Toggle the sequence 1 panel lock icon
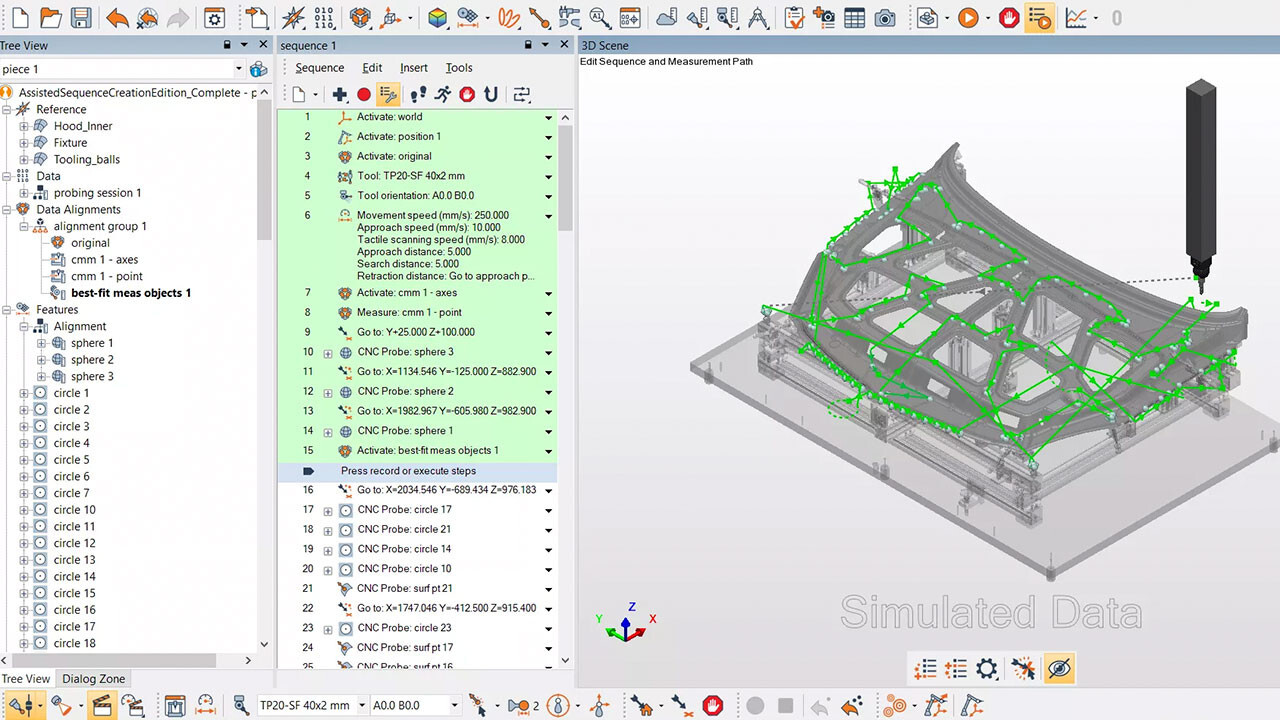 click(x=528, y=45)
